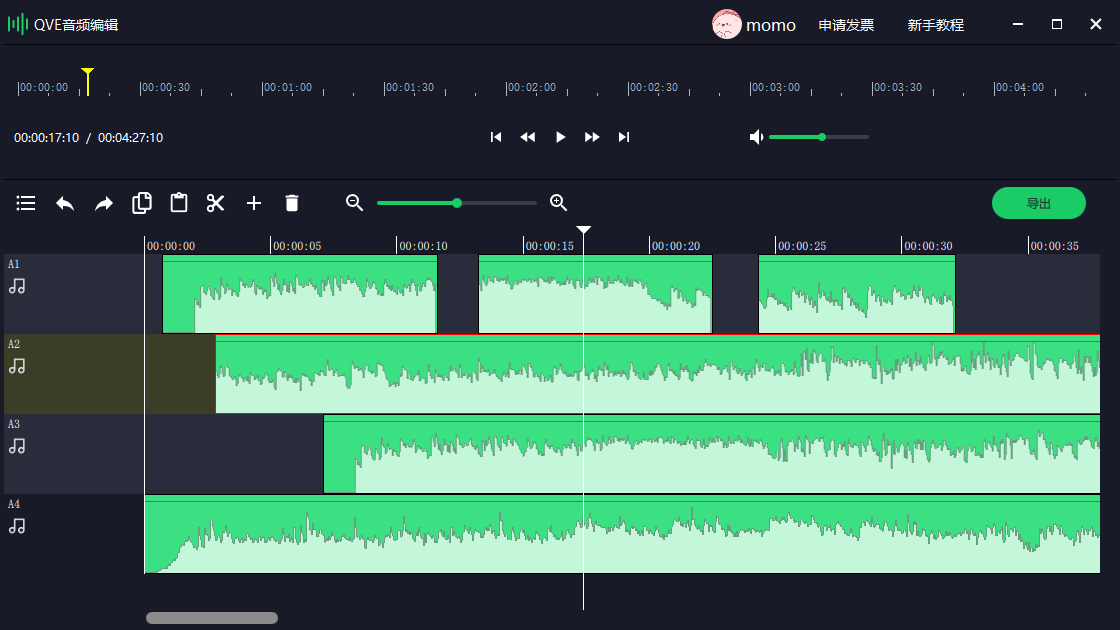The height and width of the screenshot is (630, 1120).
Task: Fast forward the playback
Action: click(592, 137)
